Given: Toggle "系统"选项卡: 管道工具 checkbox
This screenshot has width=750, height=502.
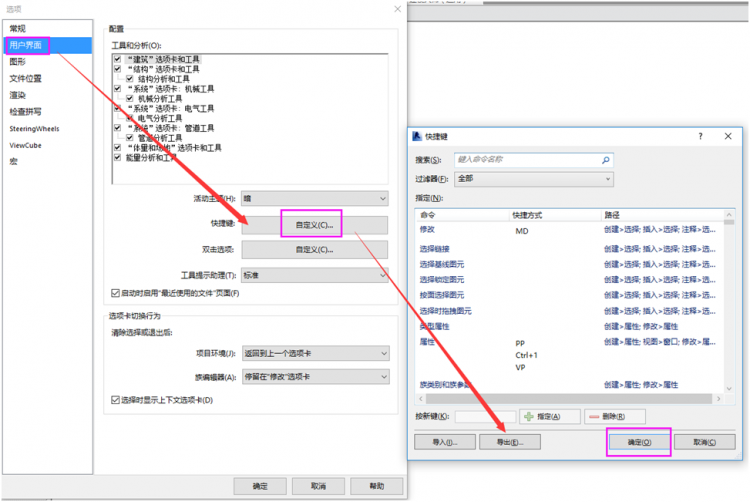Looking at the screenshot, I should click(117, 128).
